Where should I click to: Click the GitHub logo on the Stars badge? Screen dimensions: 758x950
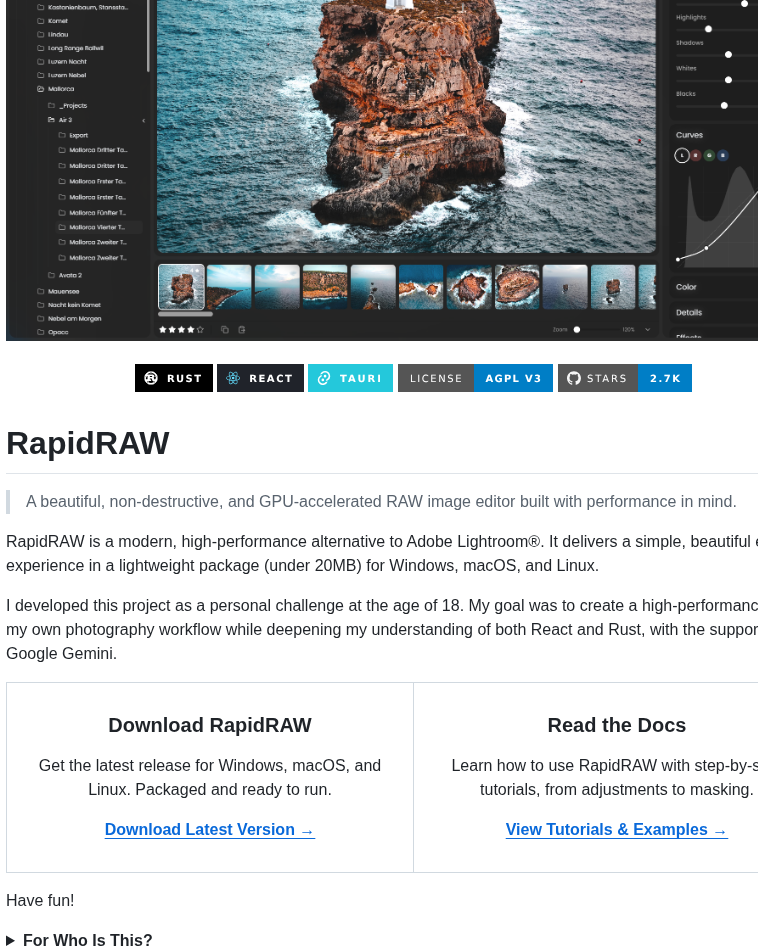click(x=574, y=378)
